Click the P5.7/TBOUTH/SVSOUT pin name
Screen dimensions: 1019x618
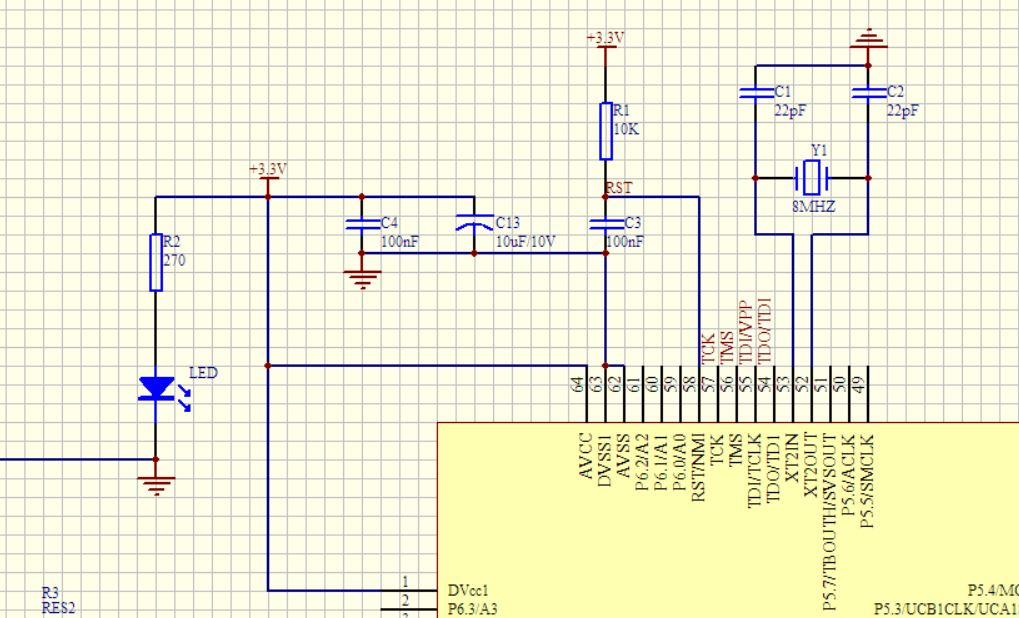829,522
